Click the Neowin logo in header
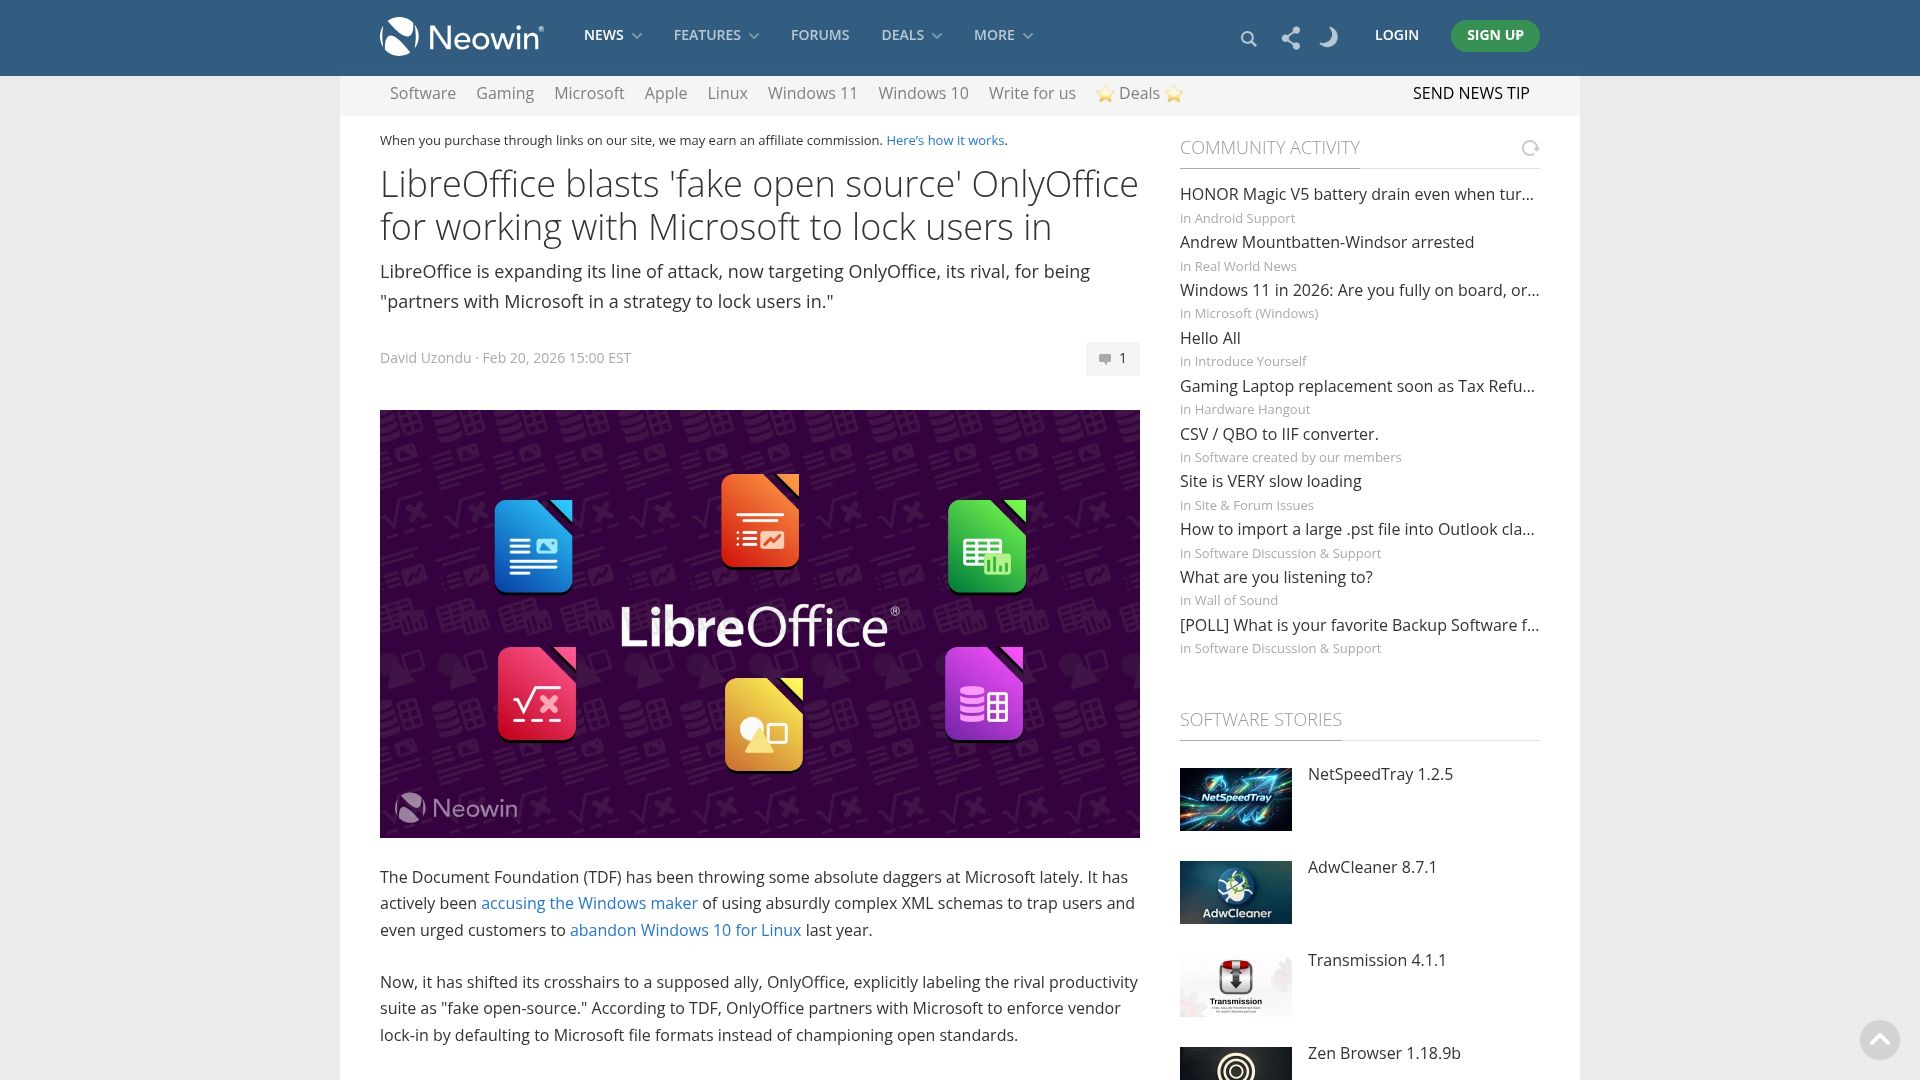 tap(462, 37)
